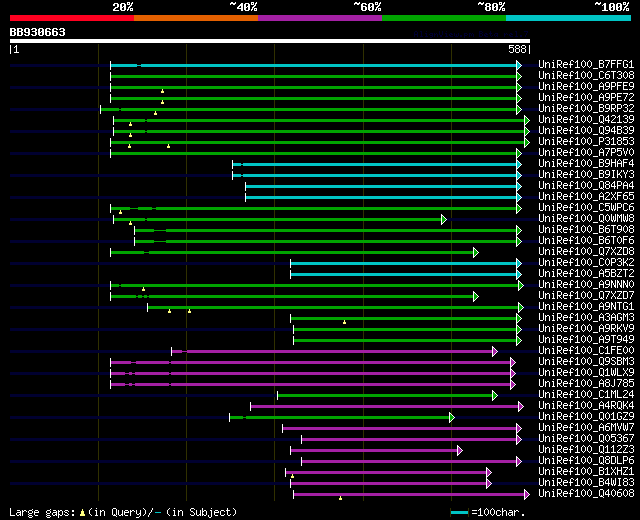Click the UniRef100_B4WI83 label
Viewport: 640px width, 520px height.
[586, 483]
